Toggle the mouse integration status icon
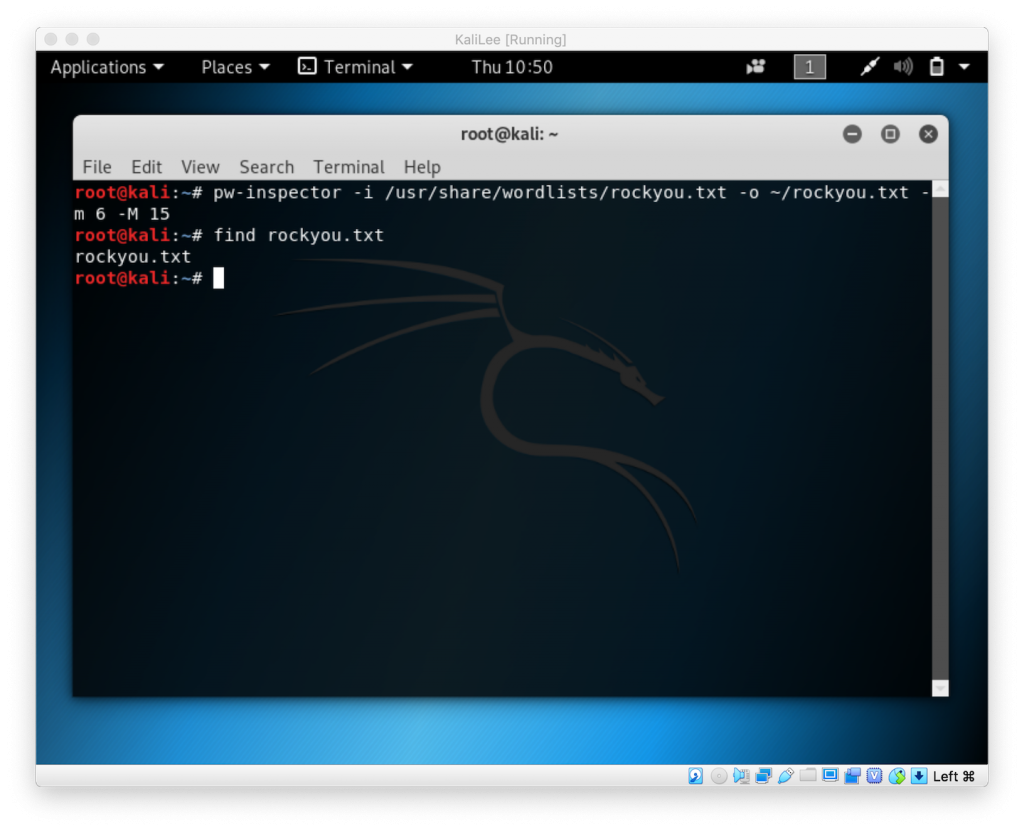1024x831 pixels. 898,776
